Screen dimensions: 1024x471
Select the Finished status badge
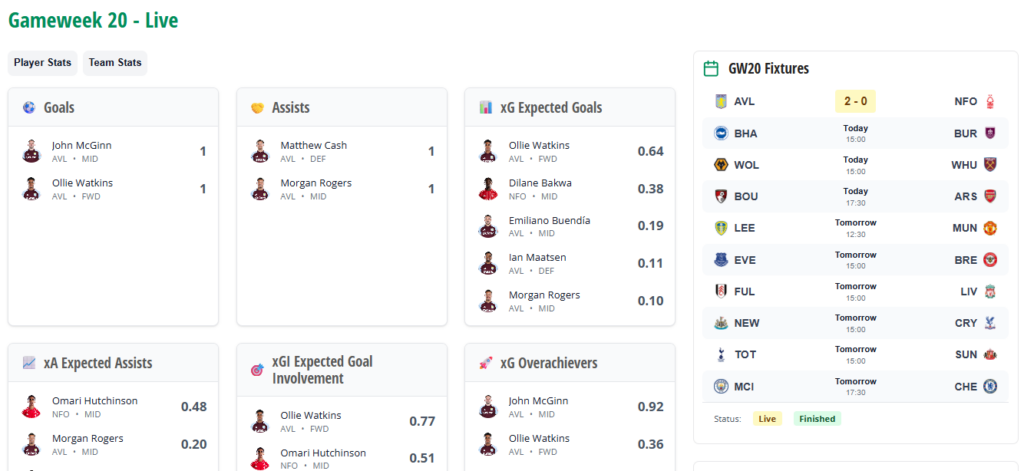[817, 419]
